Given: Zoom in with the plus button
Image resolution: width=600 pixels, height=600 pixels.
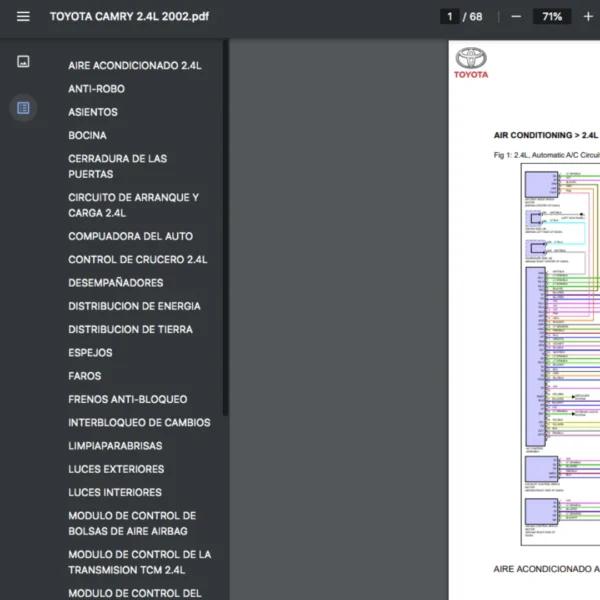Looking at the screenshot, I should pos(587,17).
